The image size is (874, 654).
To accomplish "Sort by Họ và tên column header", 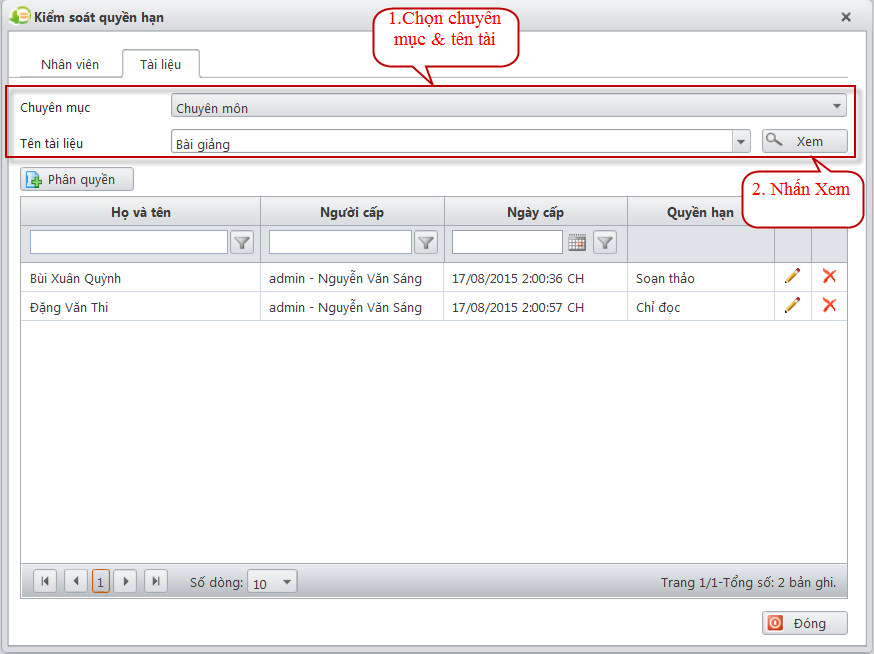I will coord(140,212).
